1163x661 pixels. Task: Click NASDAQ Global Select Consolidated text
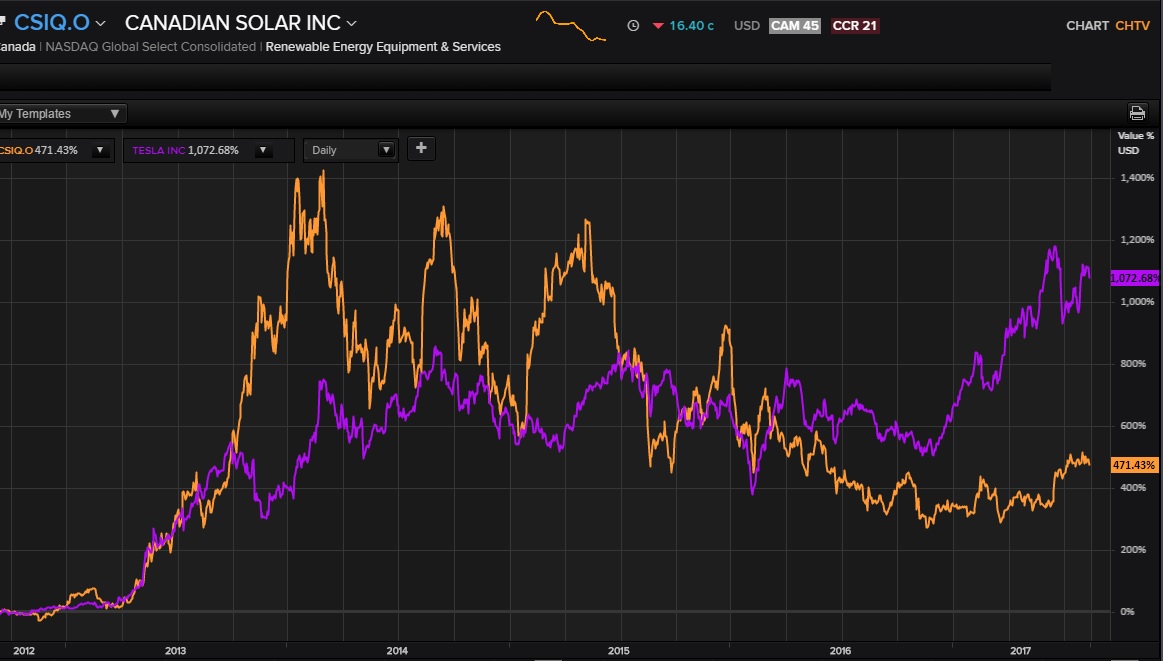click(x=151, y=47)
